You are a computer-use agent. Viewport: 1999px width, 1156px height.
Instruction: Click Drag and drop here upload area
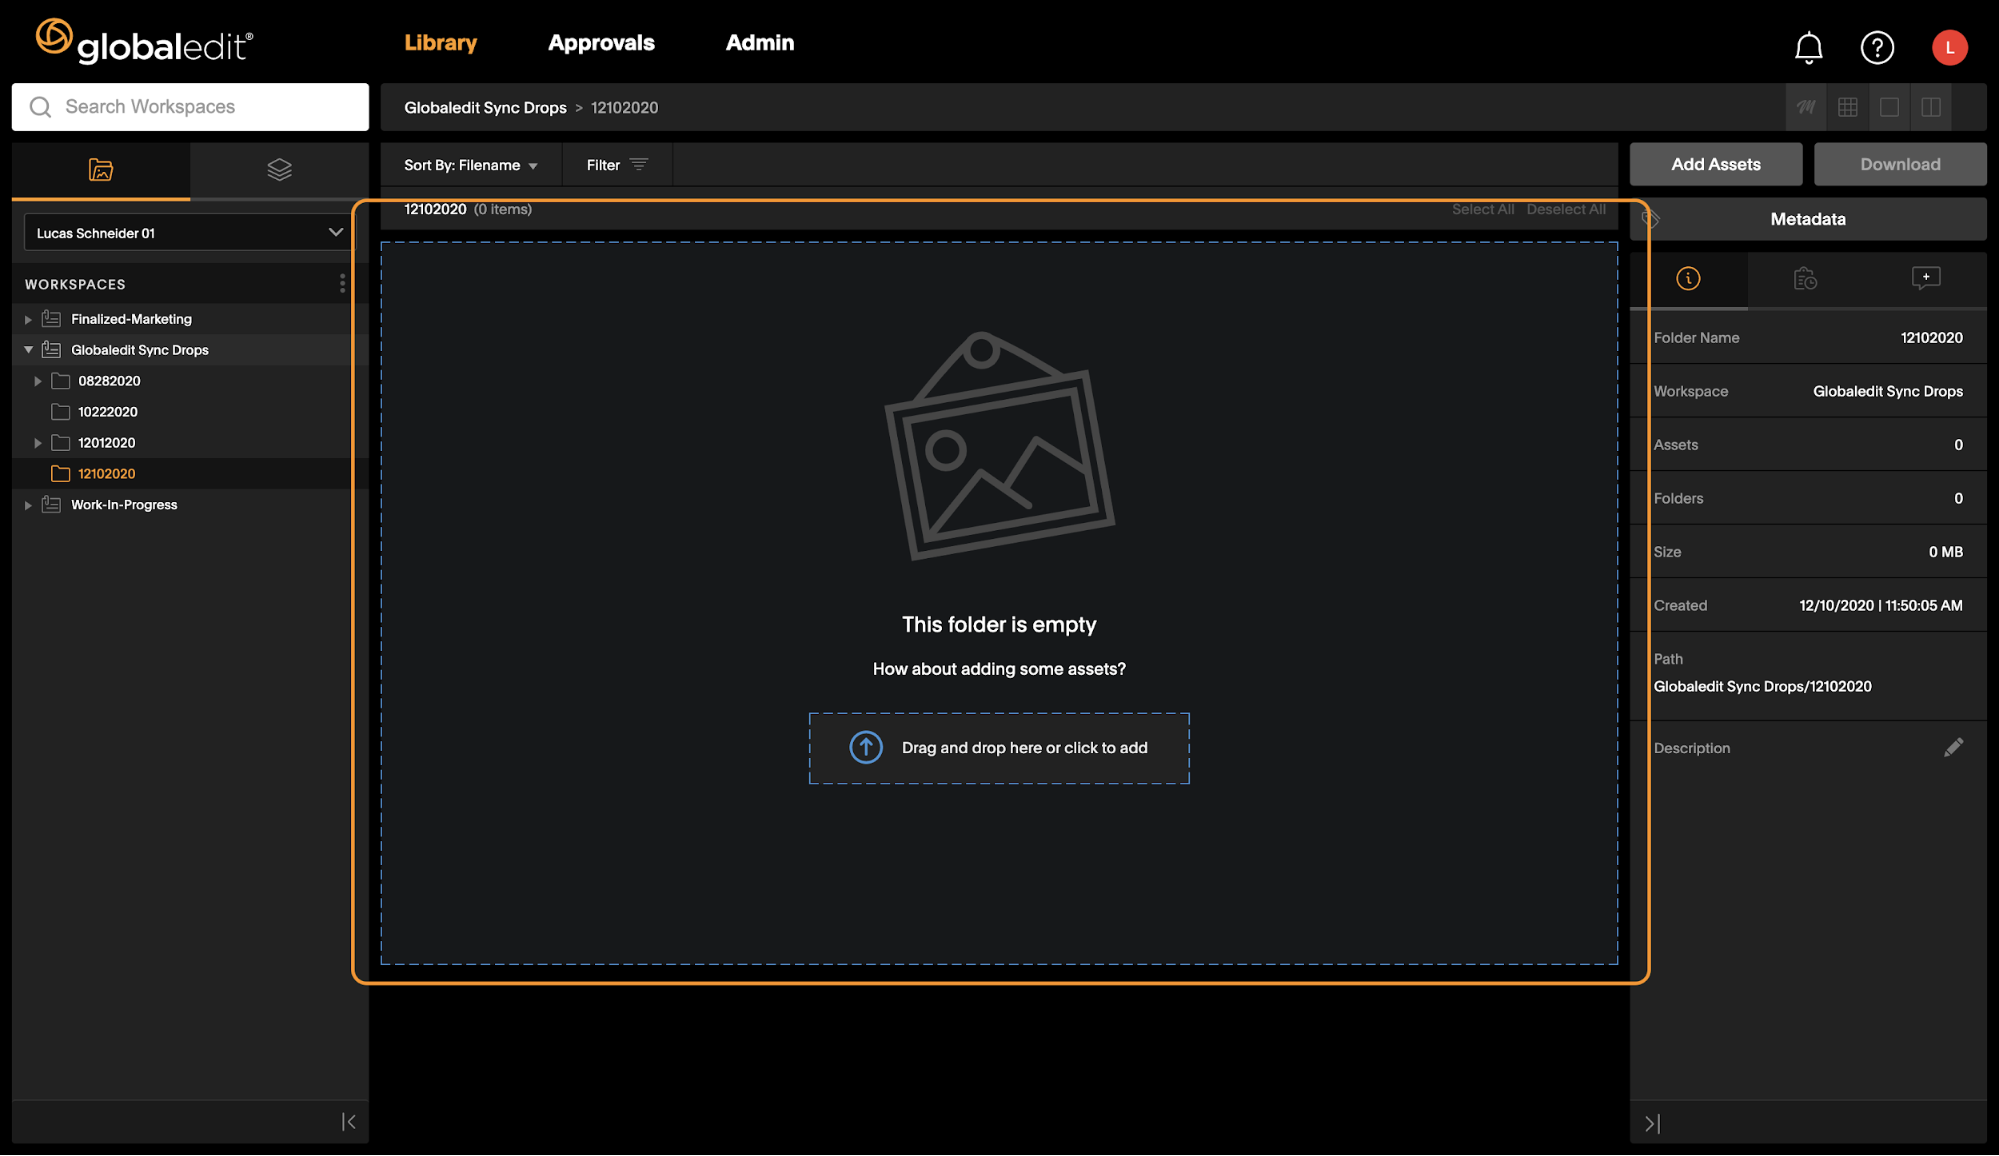coord(999,748)
